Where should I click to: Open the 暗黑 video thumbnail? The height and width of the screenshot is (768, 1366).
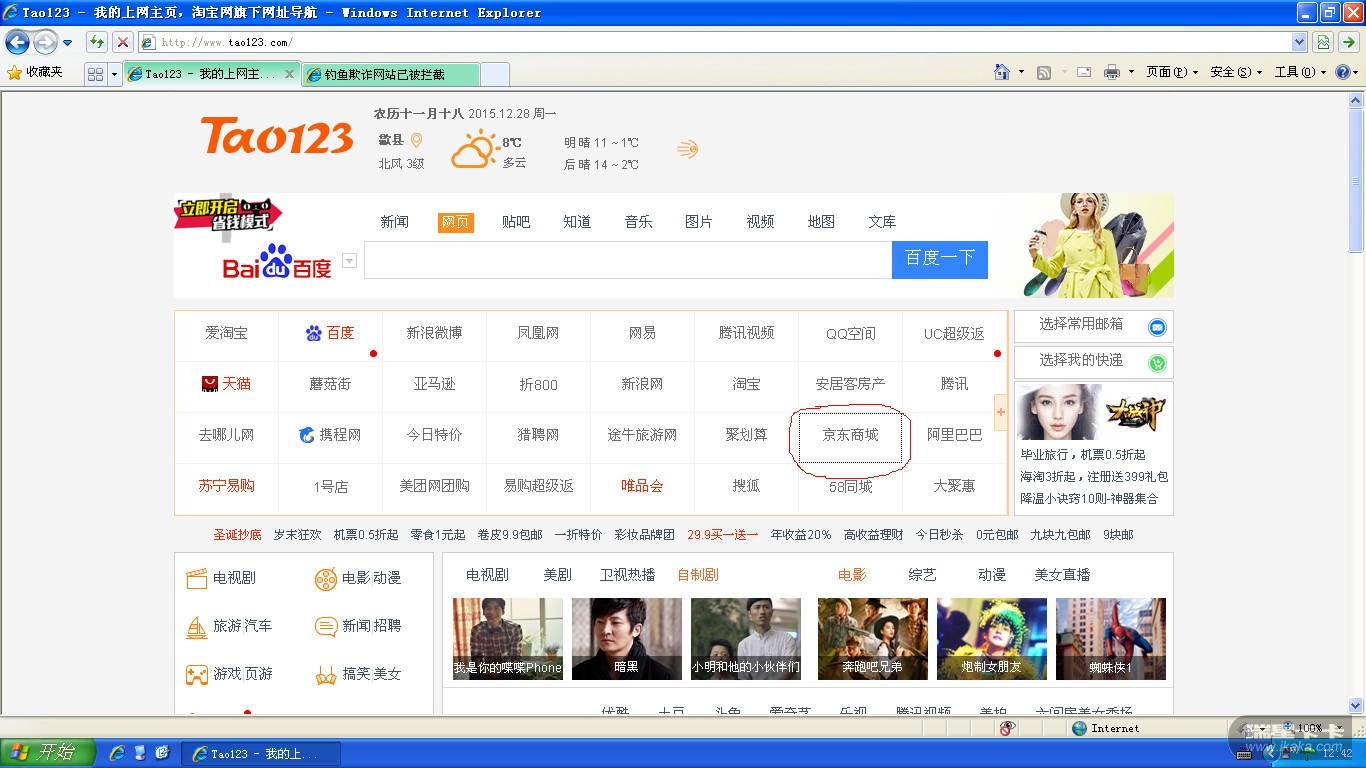627,639
